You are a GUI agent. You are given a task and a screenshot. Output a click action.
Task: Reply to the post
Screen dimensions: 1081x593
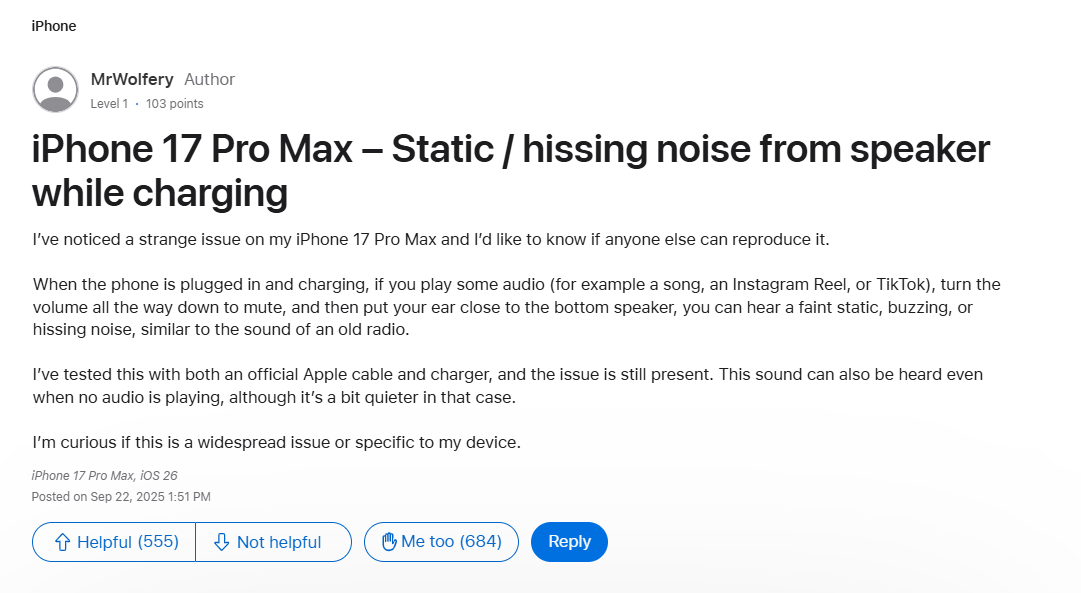[569, 542]
